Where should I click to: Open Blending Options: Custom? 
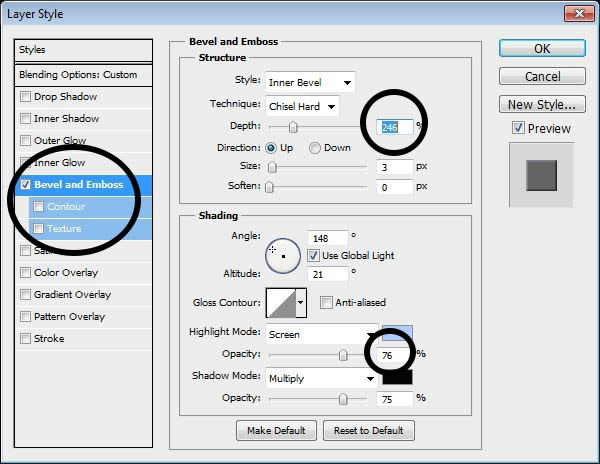pos(83,75)
